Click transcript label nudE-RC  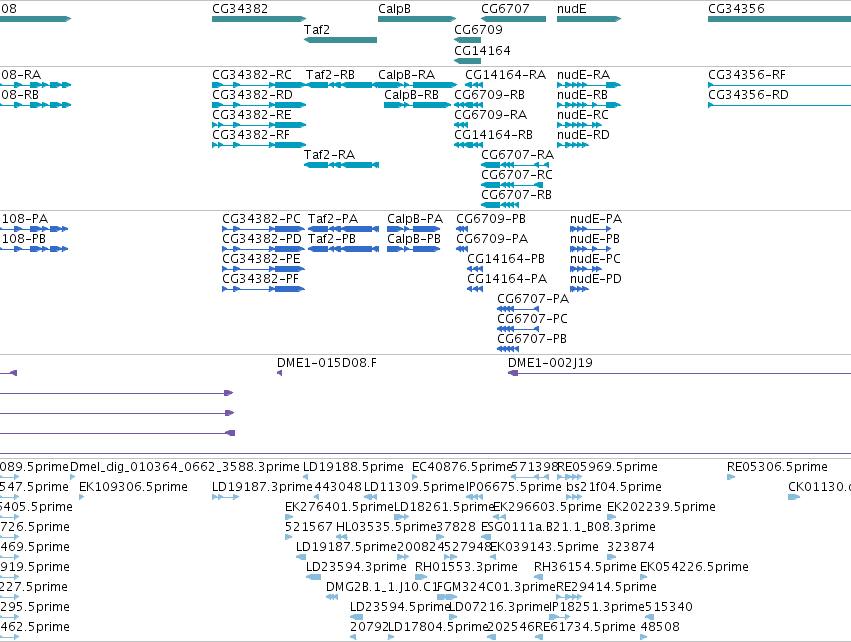pos(583,115)
